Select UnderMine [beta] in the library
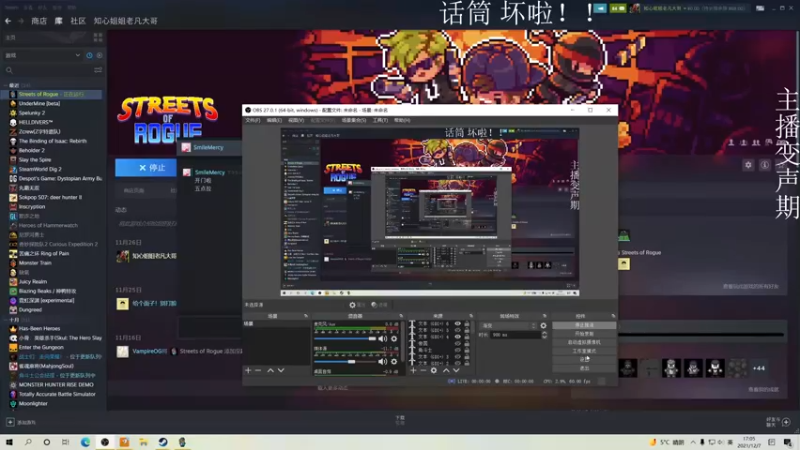The width and height of the screenshot is (800, 450). click(x=39, y=104)
